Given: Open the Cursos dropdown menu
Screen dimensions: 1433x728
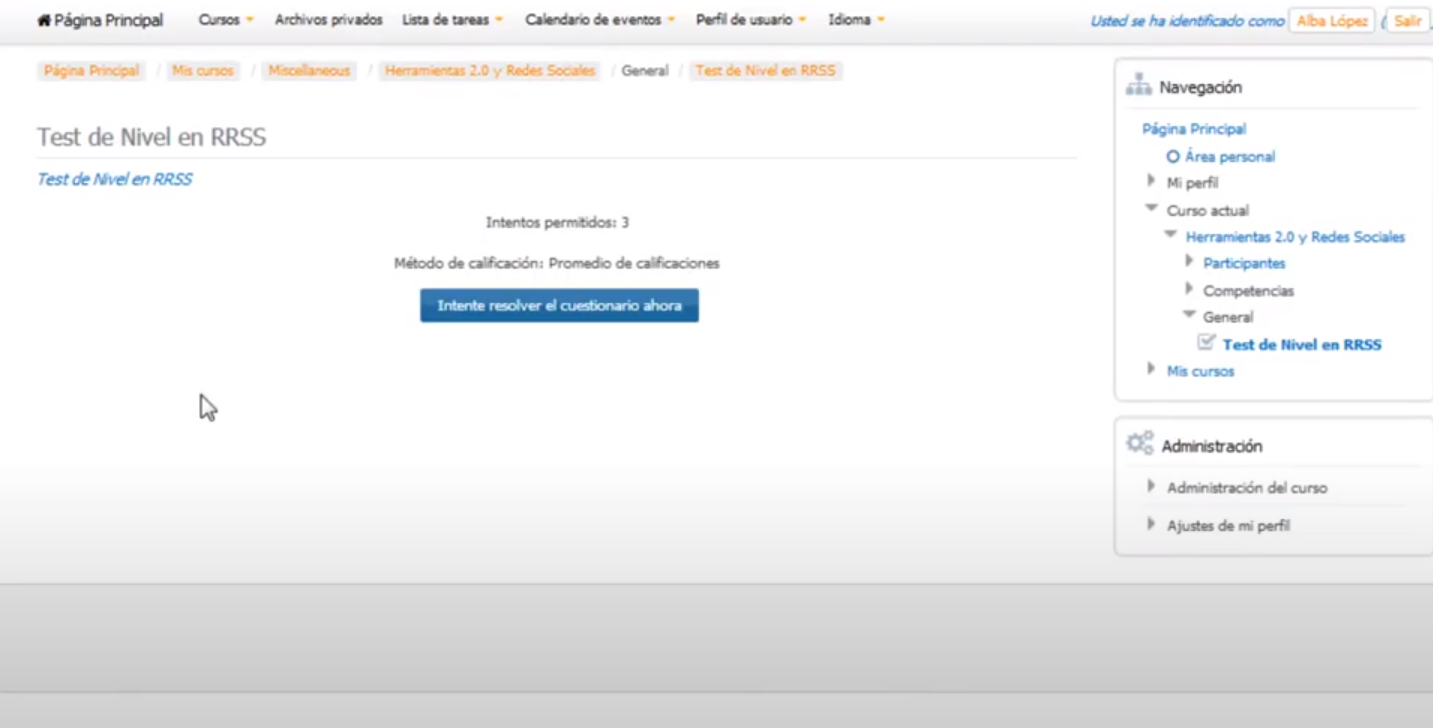Looking at the screenshot, I should tap(226, 20).
